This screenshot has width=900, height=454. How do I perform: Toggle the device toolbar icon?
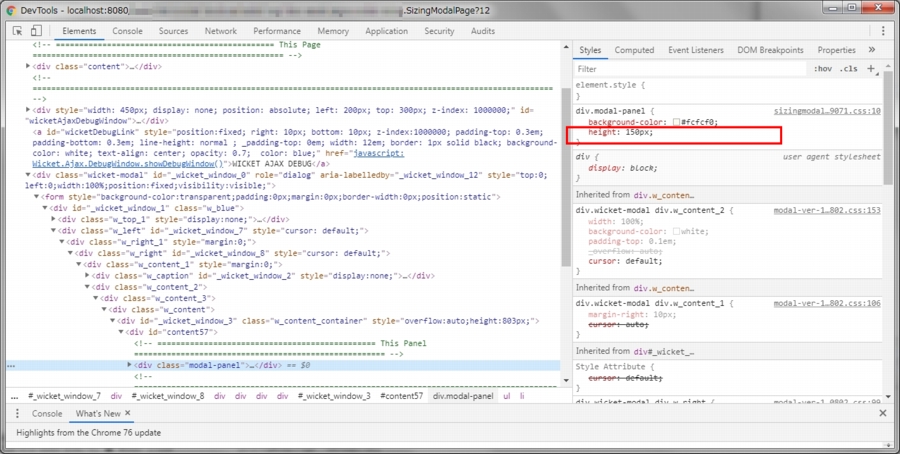click(x=36, y=31)
